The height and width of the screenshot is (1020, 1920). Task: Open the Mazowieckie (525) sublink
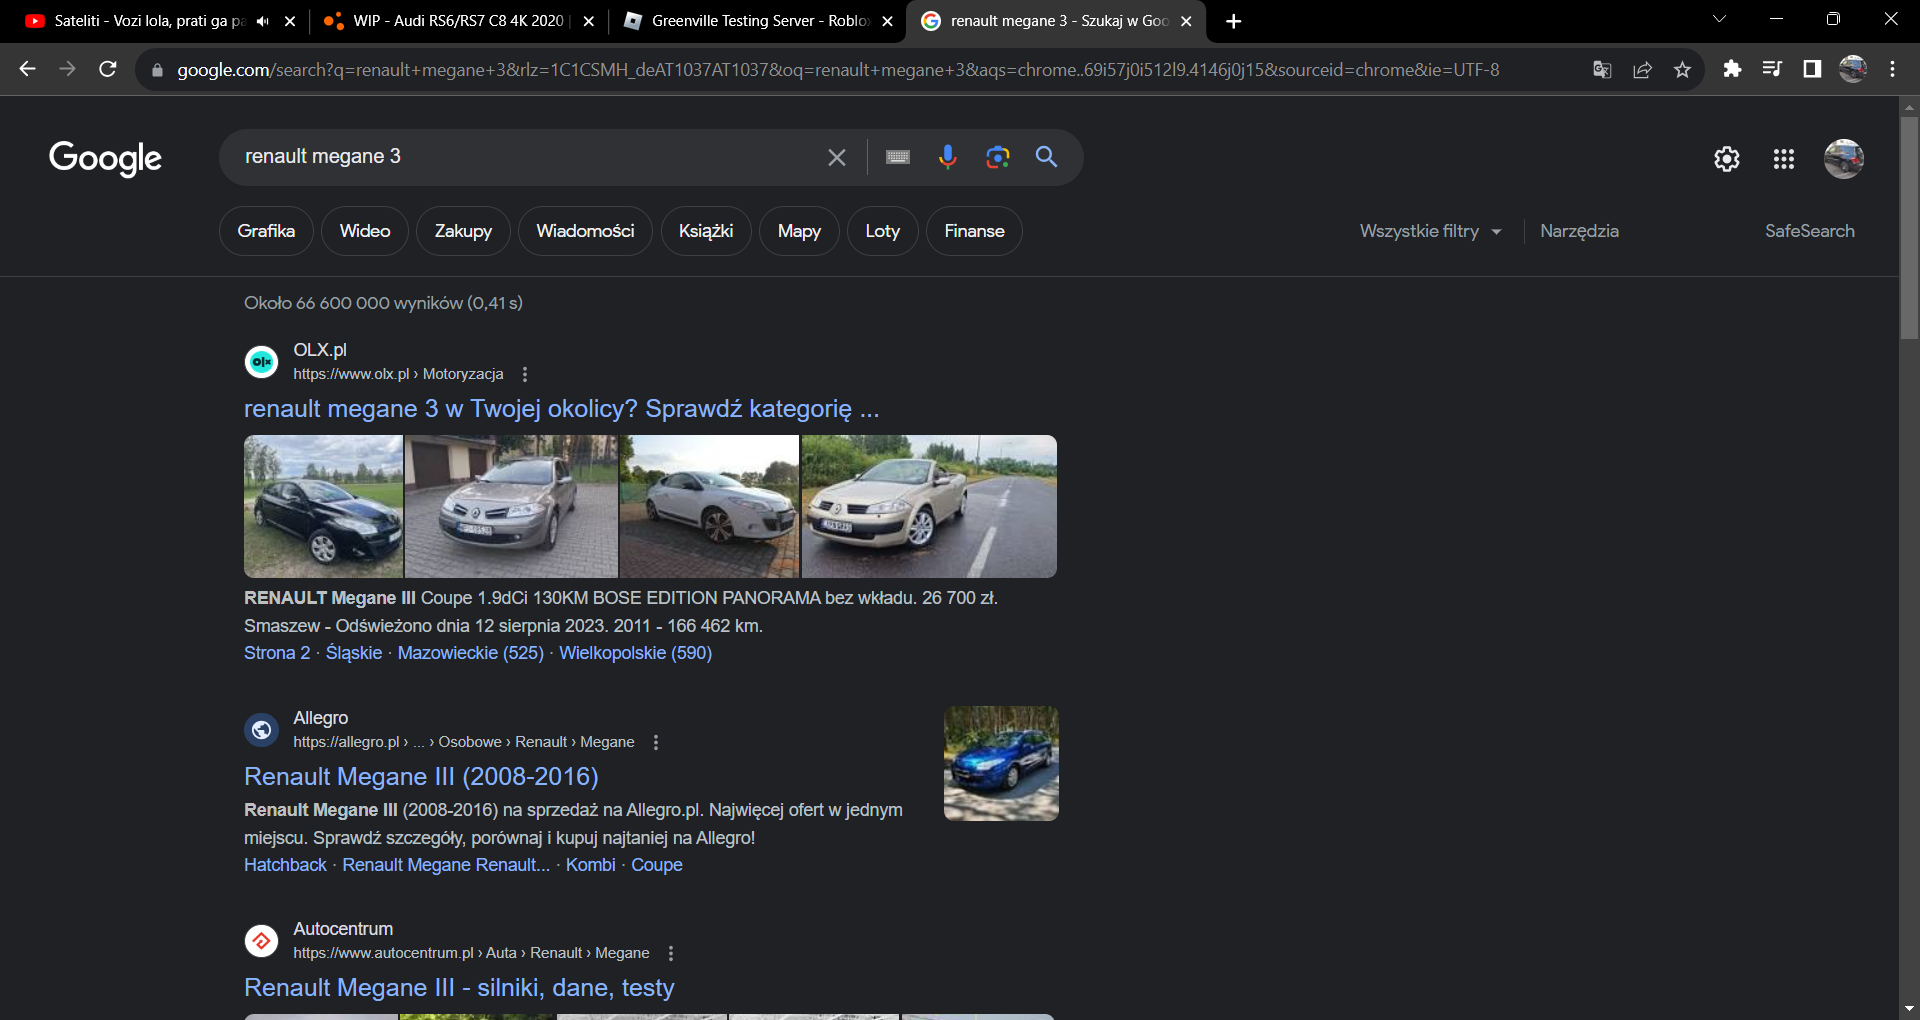[471, 653]
